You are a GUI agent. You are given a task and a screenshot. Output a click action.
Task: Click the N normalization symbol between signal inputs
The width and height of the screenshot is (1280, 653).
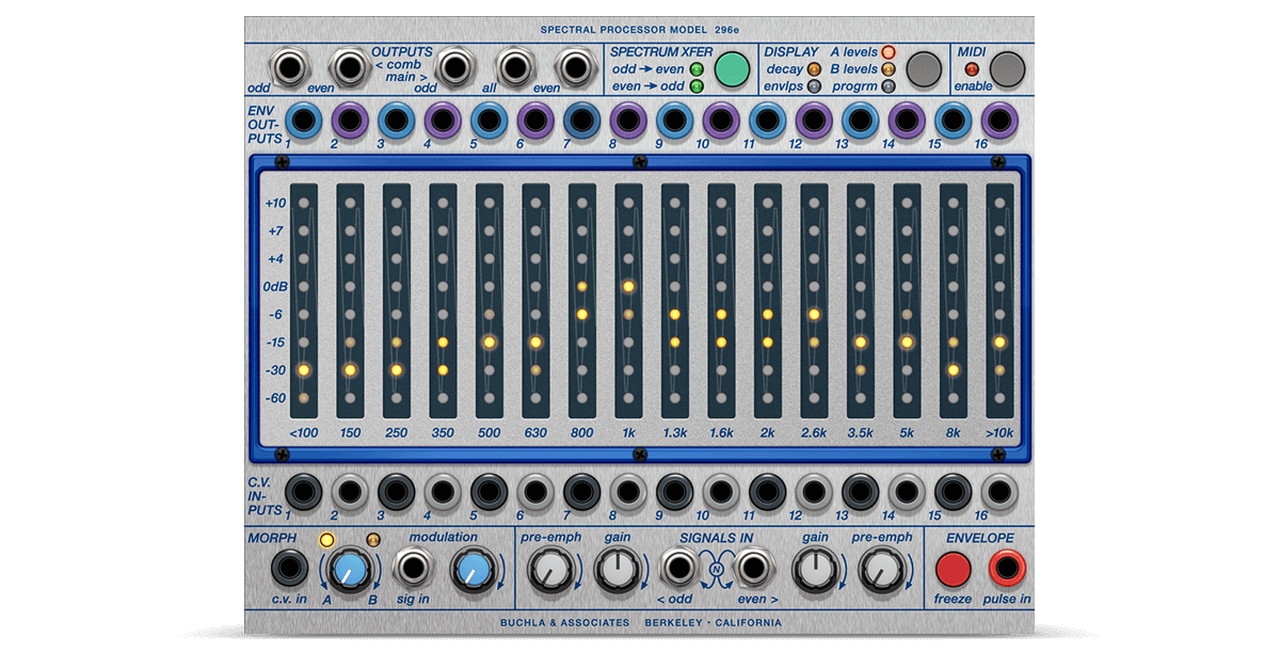(x=715, y=571)
